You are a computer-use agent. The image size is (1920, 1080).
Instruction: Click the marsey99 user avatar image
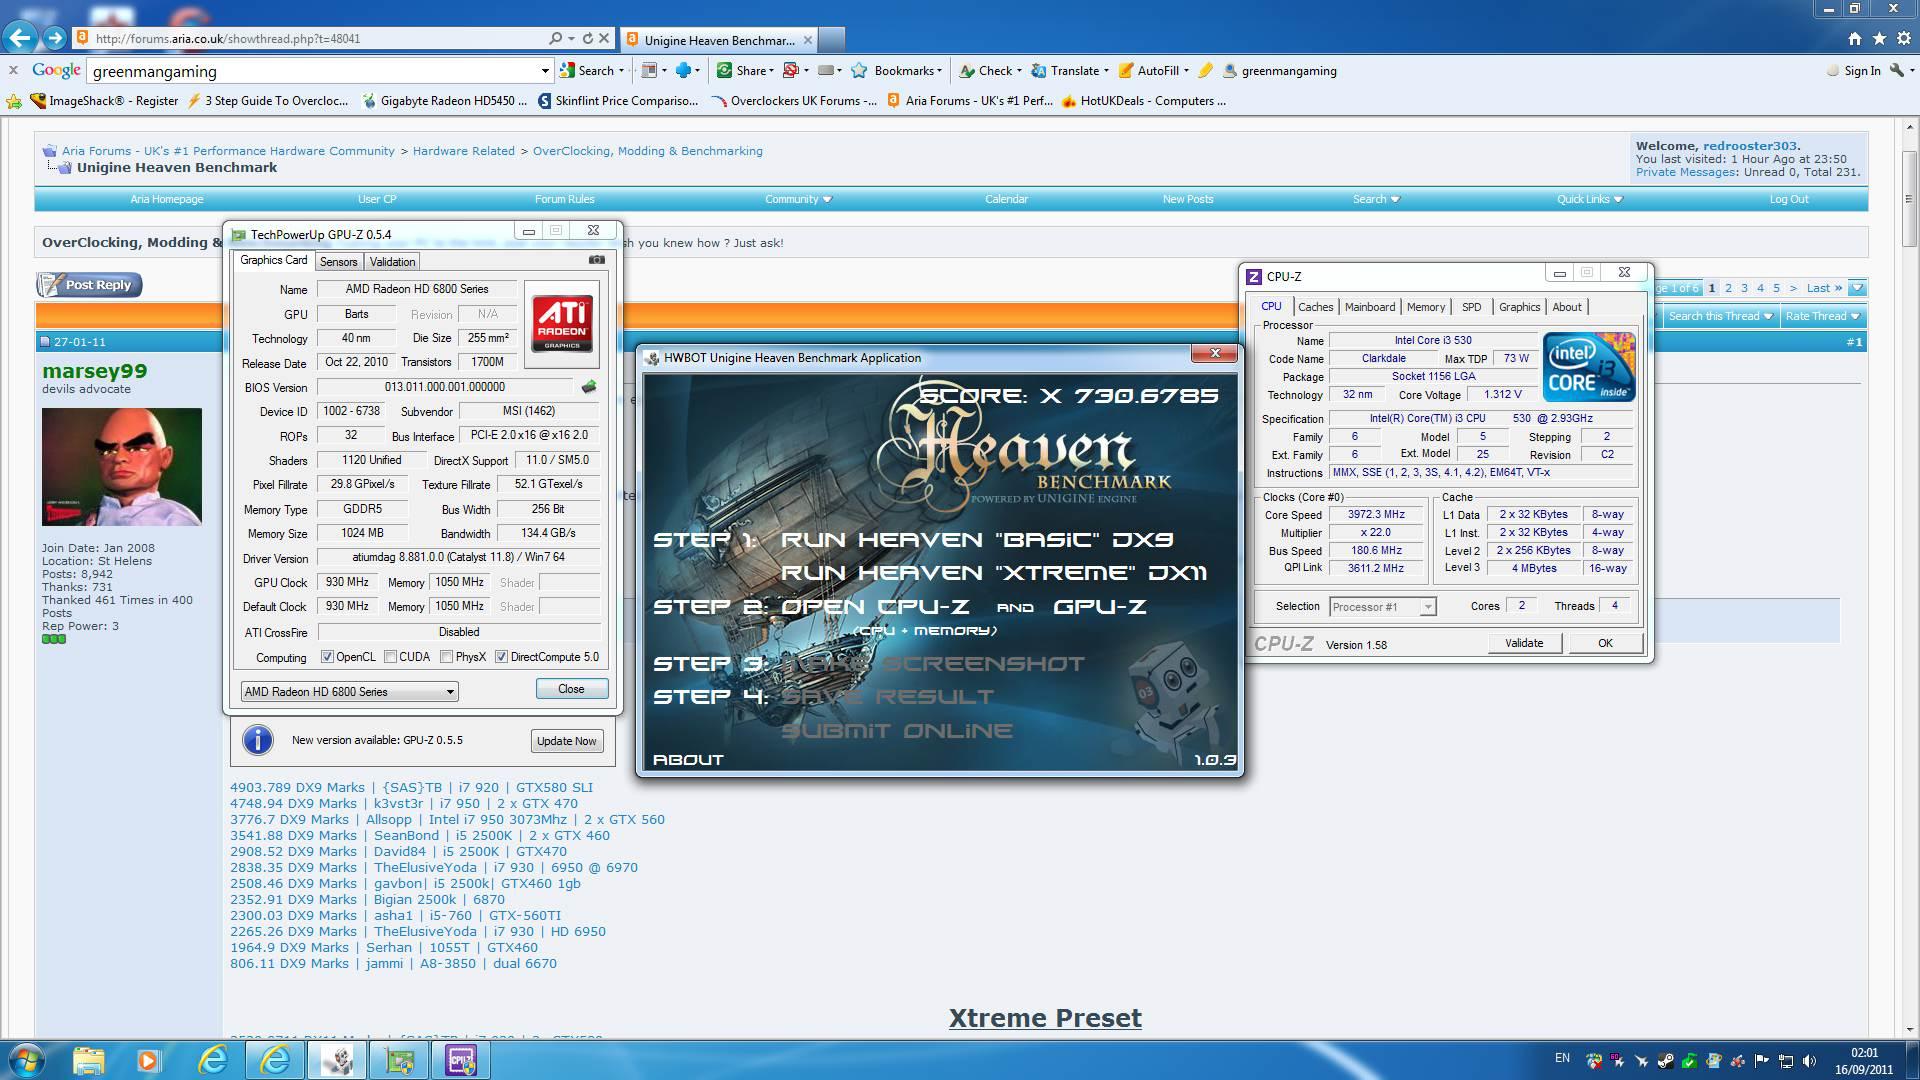point(122,466)
